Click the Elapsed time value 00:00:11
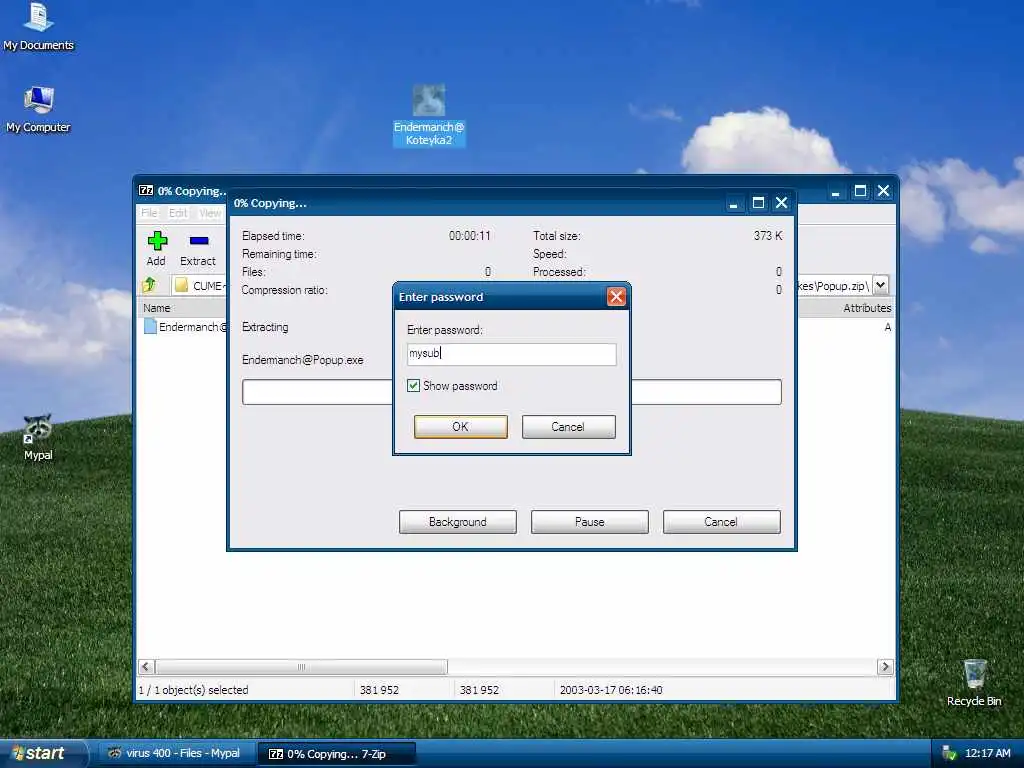The width and height of the screenshot is (1024, 768). 470,236
